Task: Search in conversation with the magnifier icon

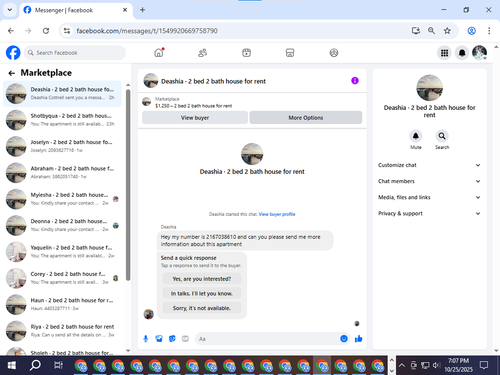Action: pos(442,136)
